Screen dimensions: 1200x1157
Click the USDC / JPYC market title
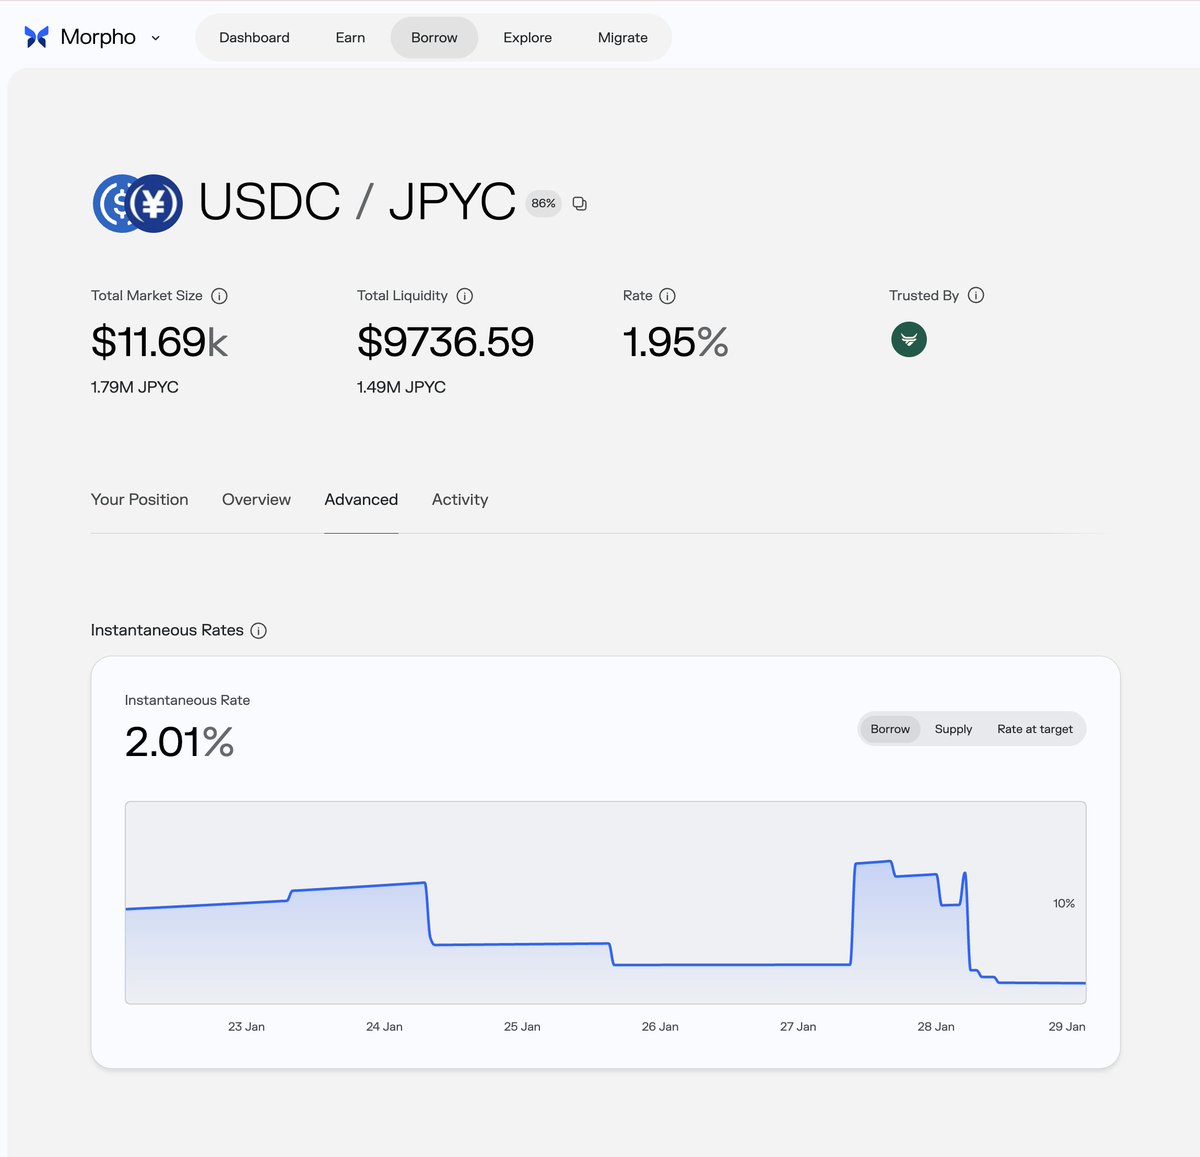click(357, 202)
